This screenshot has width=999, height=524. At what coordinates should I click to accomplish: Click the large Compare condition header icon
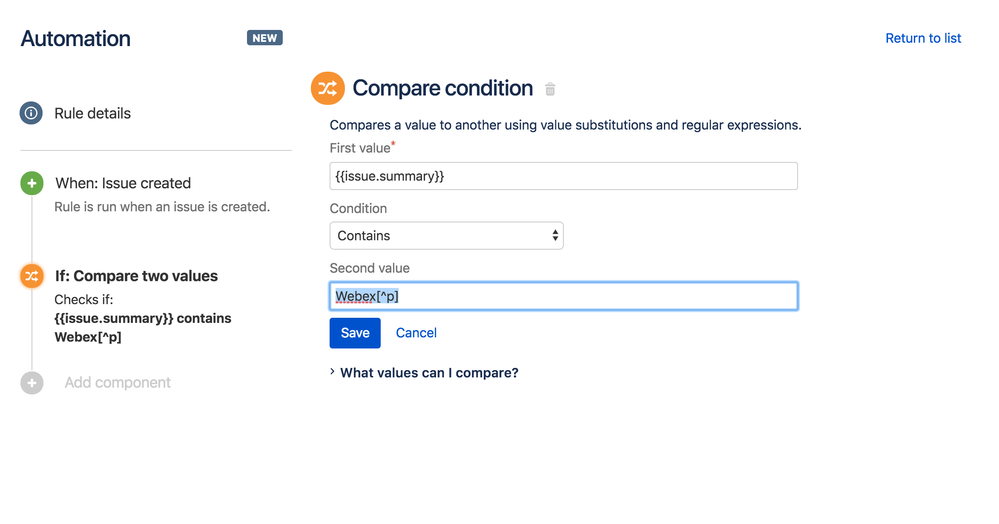click(x=327, y=88)
